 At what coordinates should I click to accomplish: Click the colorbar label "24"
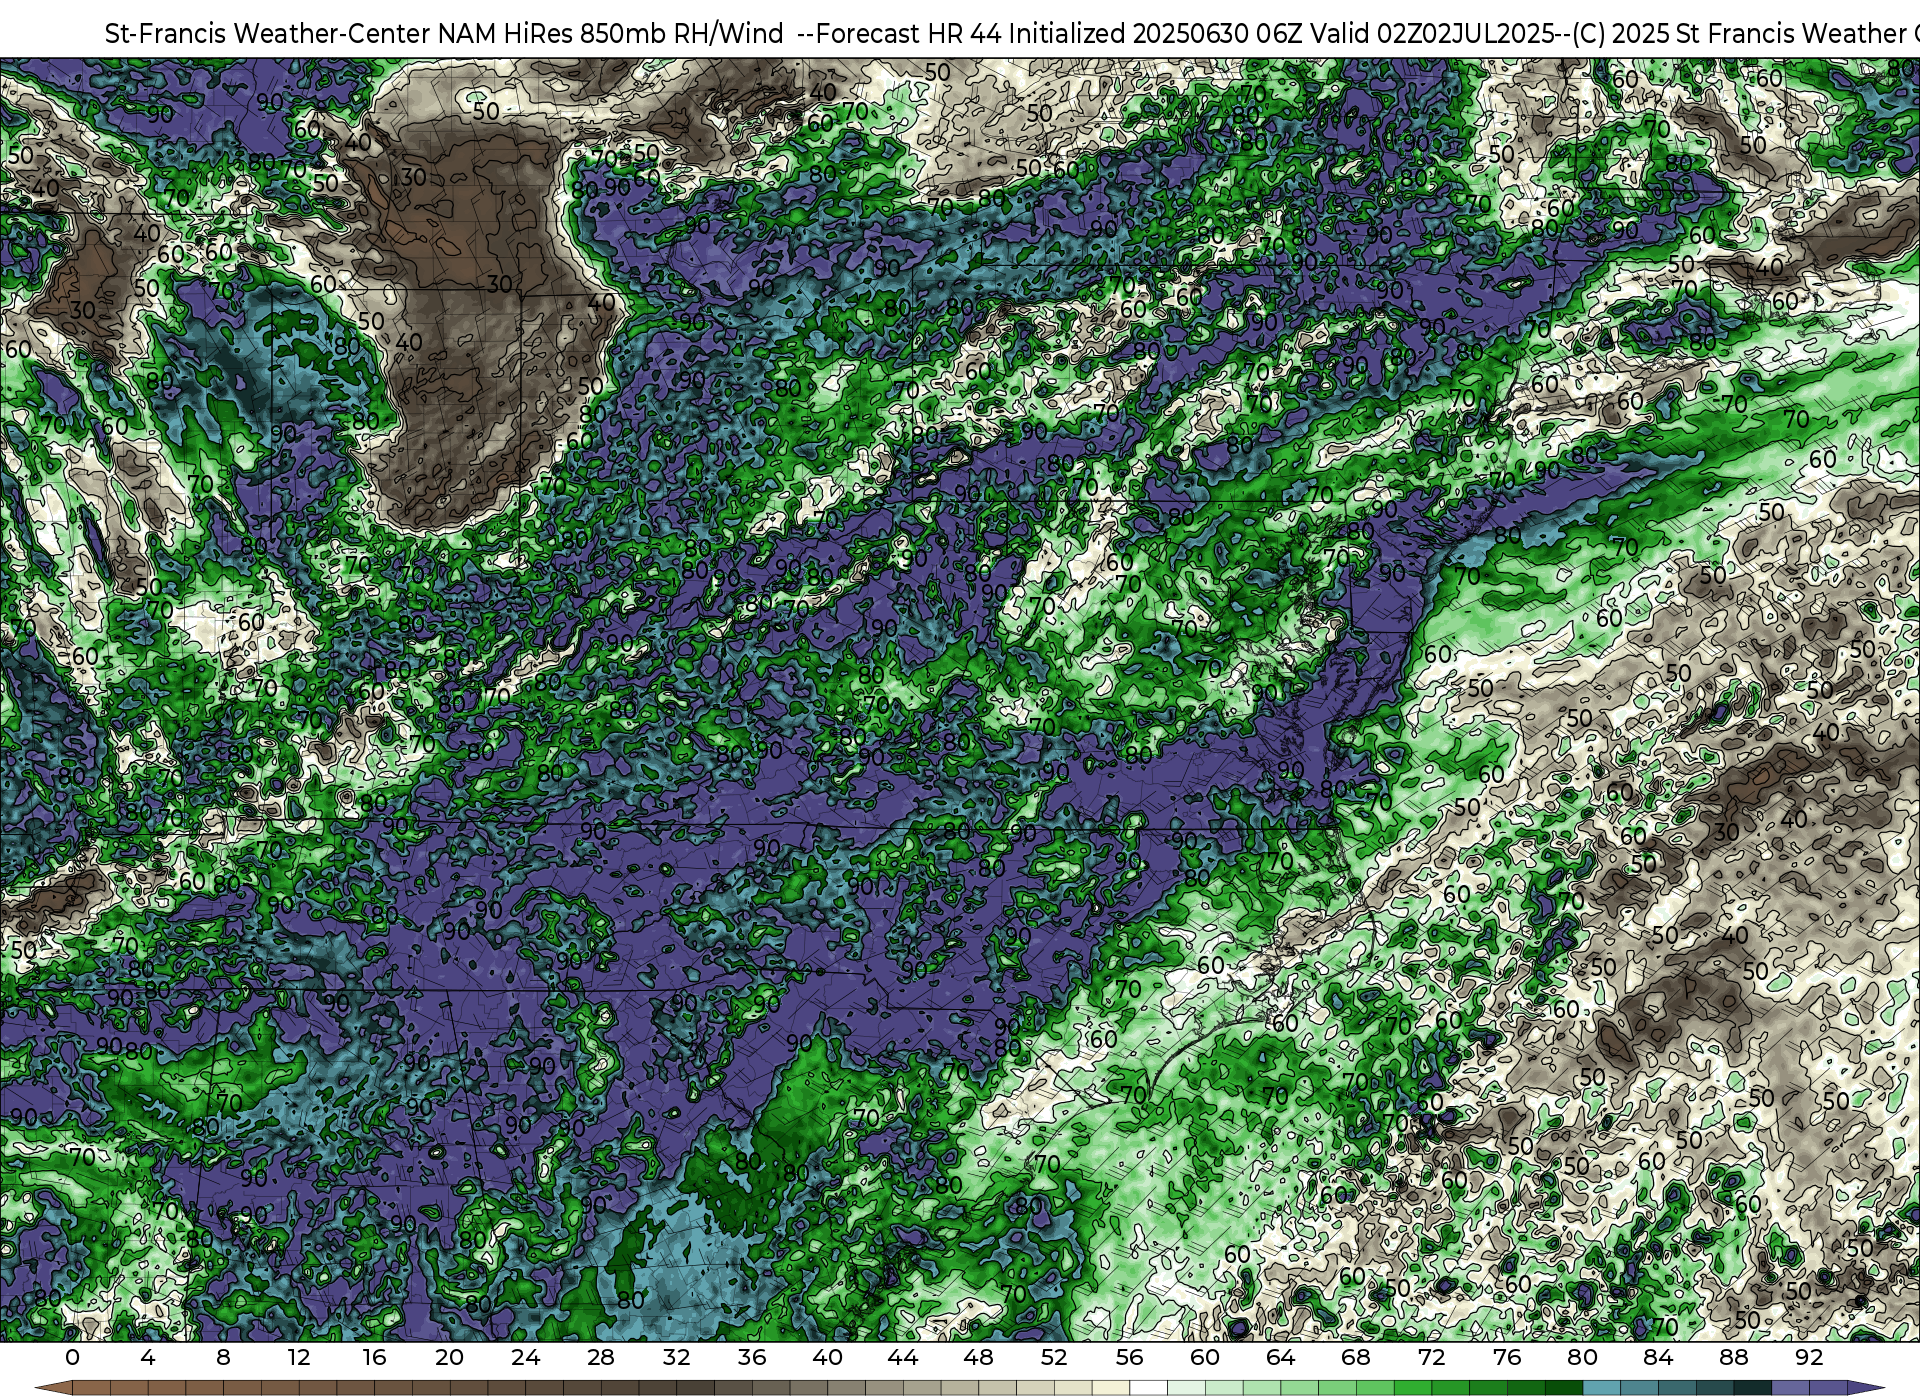(x=525, y=1357)
